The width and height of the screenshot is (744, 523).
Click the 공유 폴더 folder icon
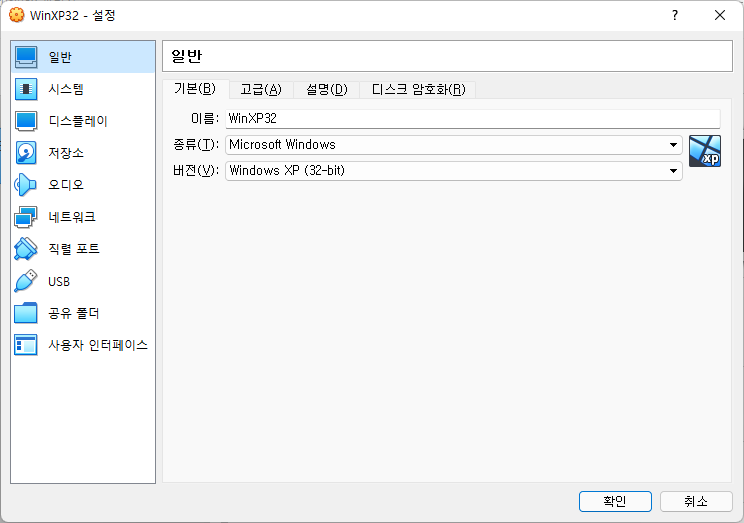click(26, 313)
